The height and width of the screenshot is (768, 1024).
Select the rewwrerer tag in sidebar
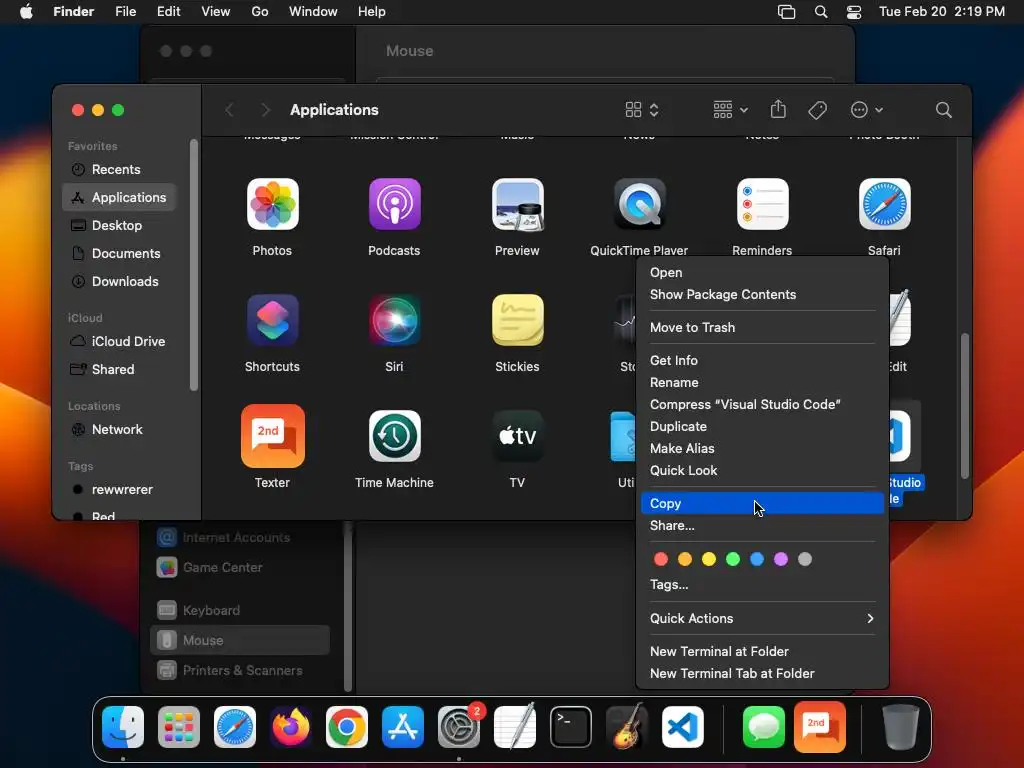[119, 490]
